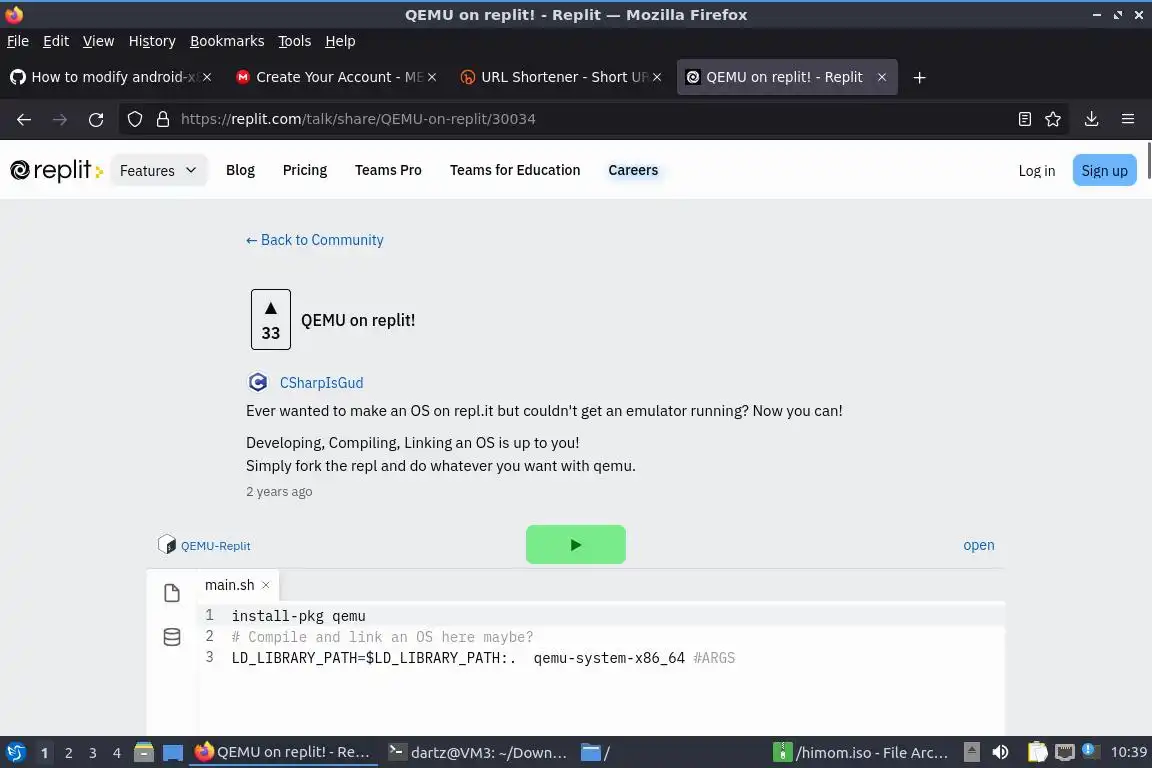1152x768 pixels.
Task: Open himom.iso File Archiver taskbar entry
Action: tap(861, 752)
